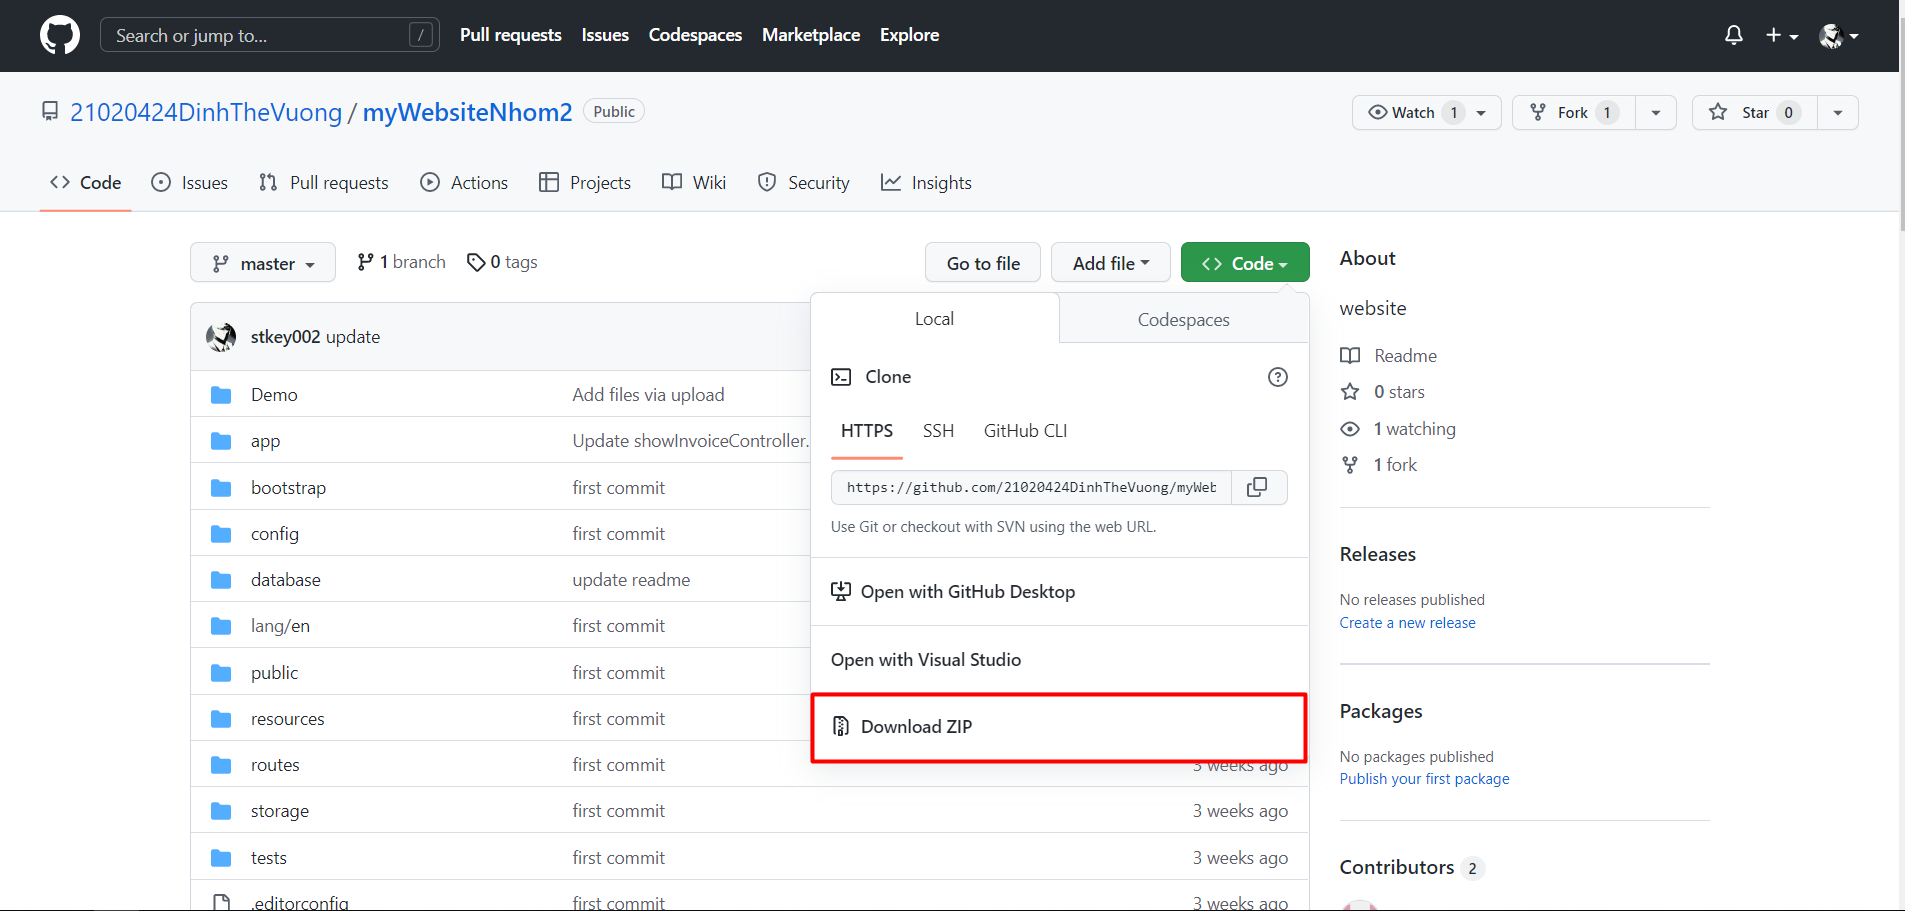
Task: Star the repository
Action: tap(1752, 112)
